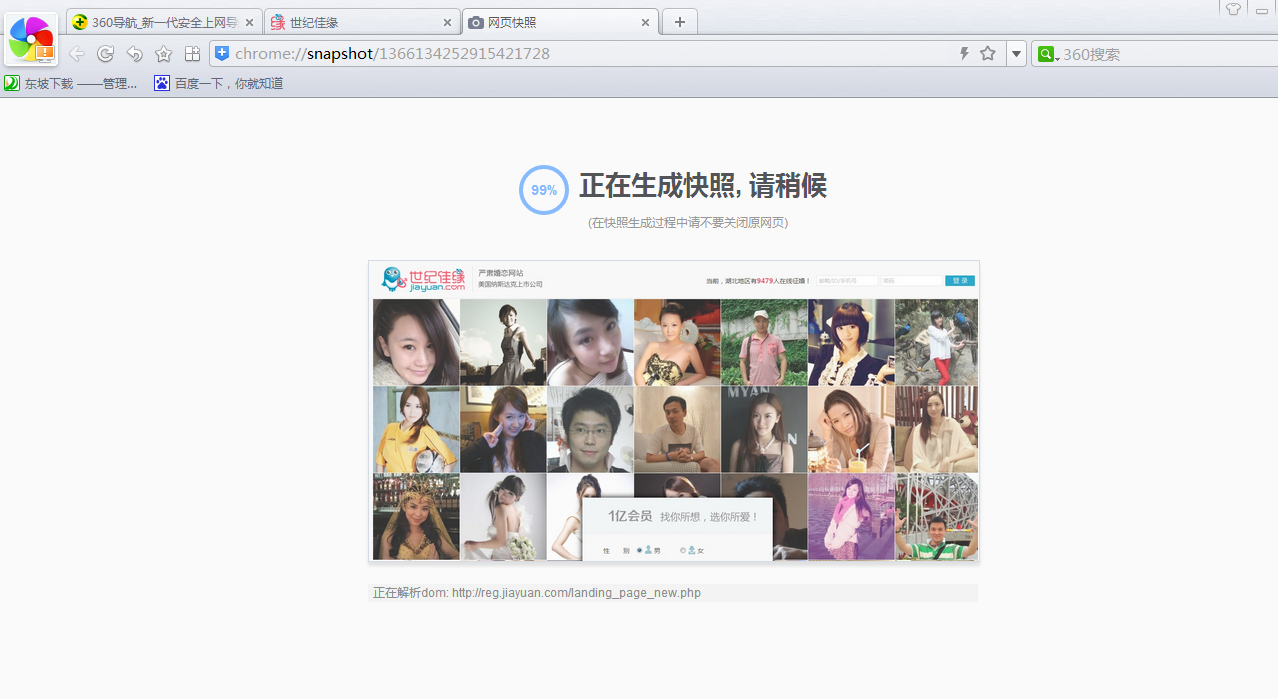Bookmark page with address bar star
Screen dimensions: 1278x699
[988, 54]
